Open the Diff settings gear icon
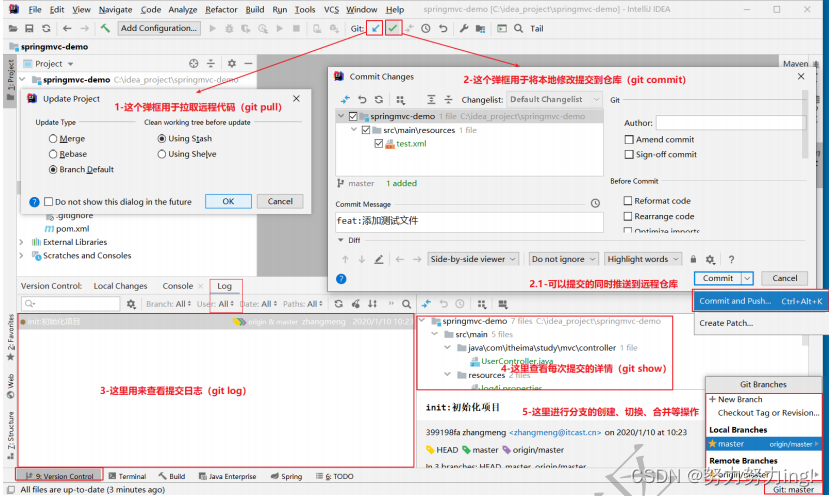Screen dimensions: 829x496 coord(710,259)
